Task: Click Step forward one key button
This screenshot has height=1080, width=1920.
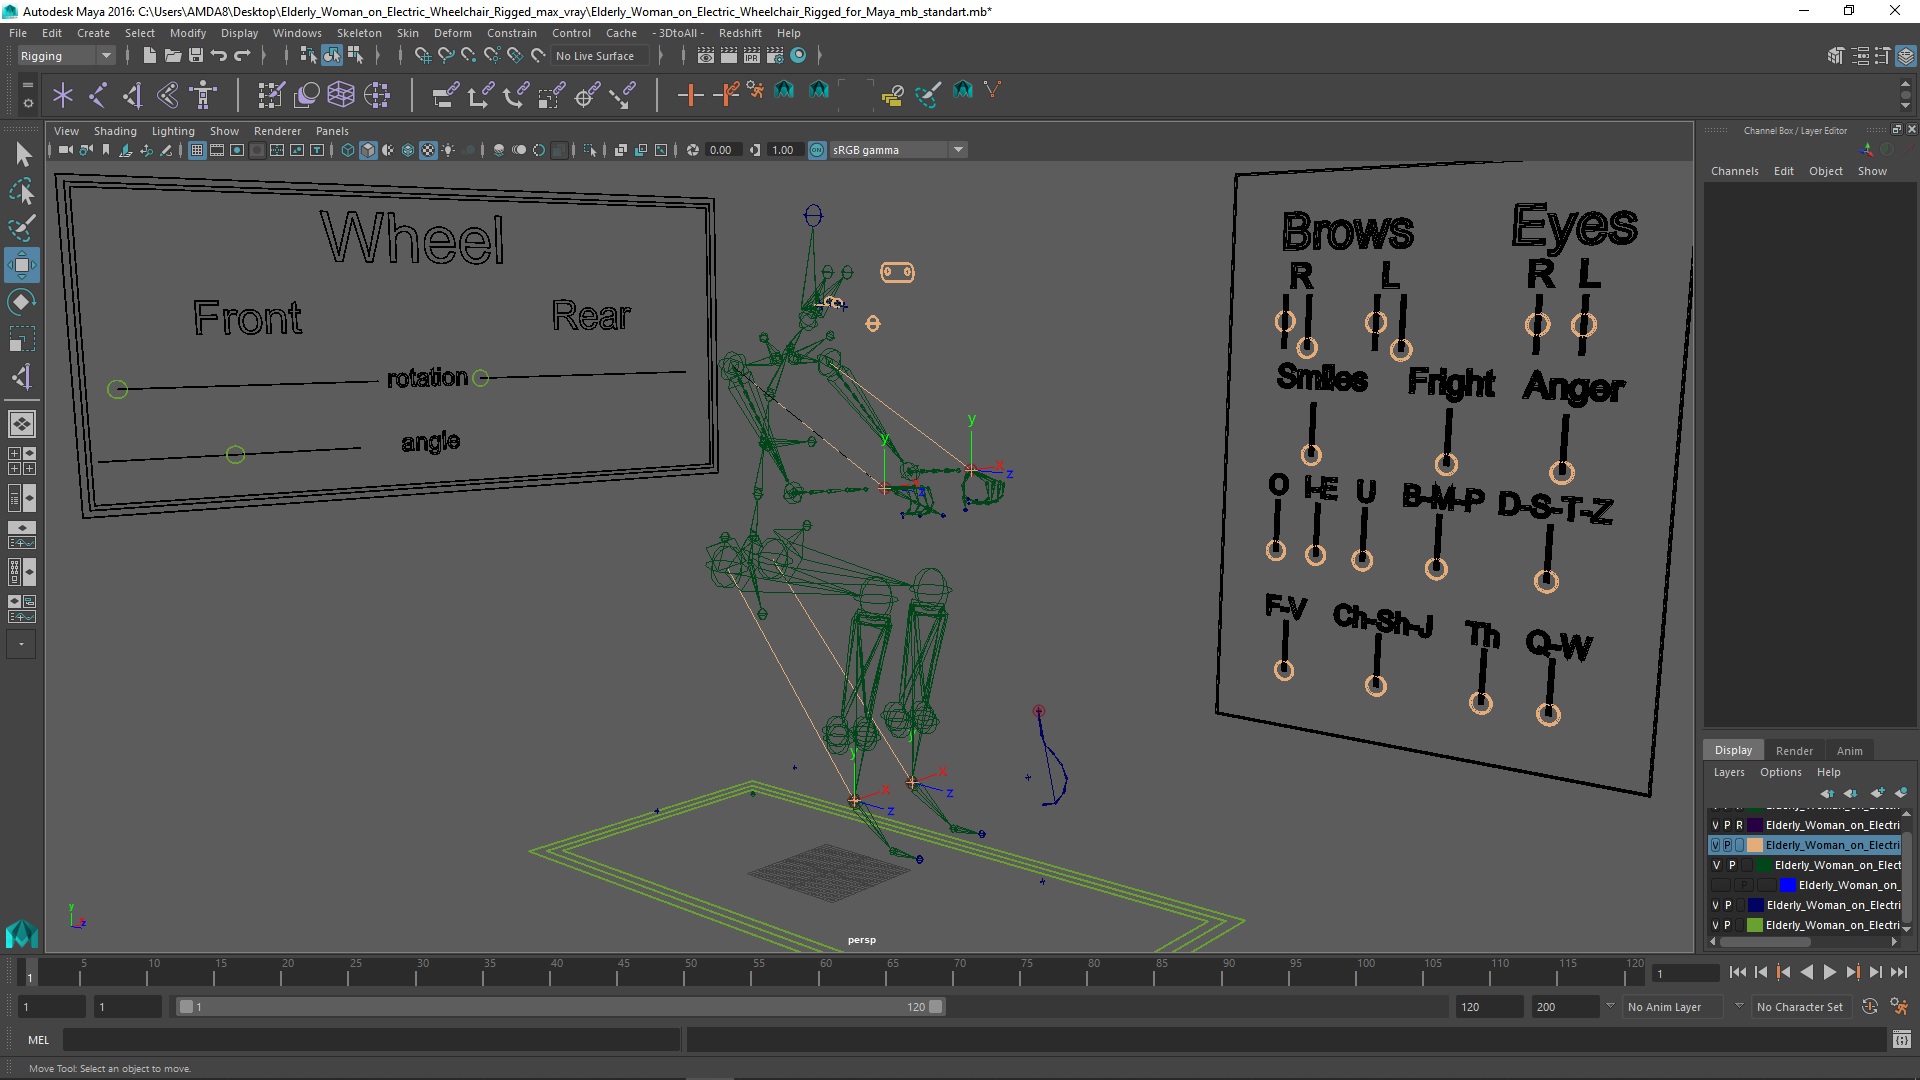Action: tap(1853, 972)
